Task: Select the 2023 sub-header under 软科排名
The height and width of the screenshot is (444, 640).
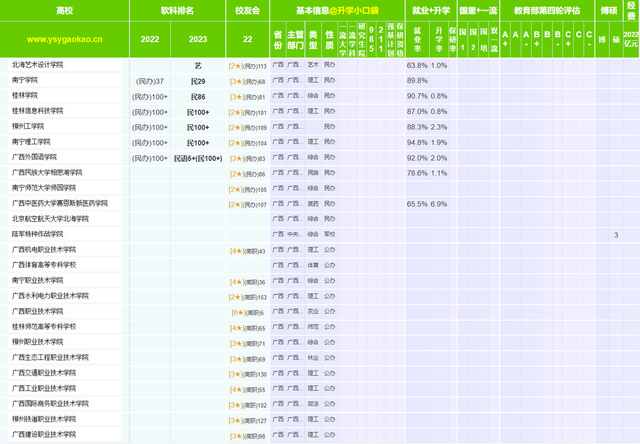Action: 198,40
